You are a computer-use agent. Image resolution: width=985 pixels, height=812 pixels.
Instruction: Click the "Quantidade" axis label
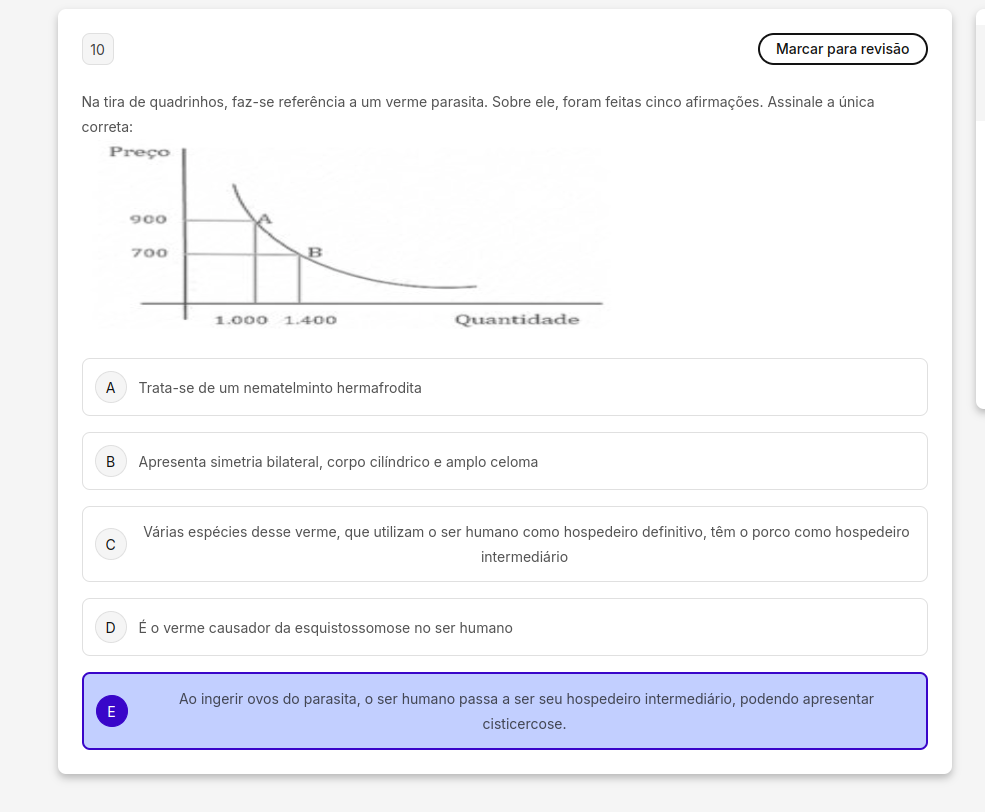pyautogui.click(x=517, y=320)
